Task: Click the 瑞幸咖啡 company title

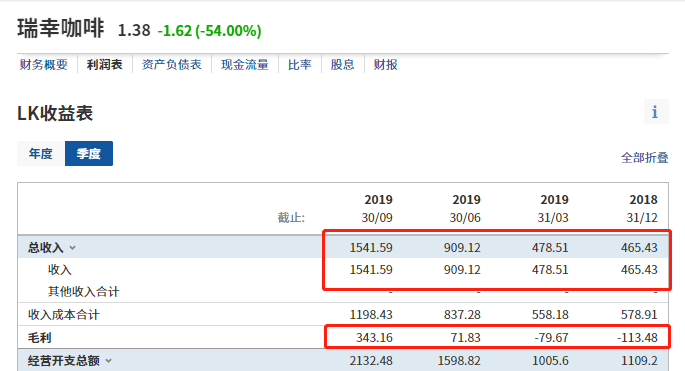Action: tap(61, 28)
